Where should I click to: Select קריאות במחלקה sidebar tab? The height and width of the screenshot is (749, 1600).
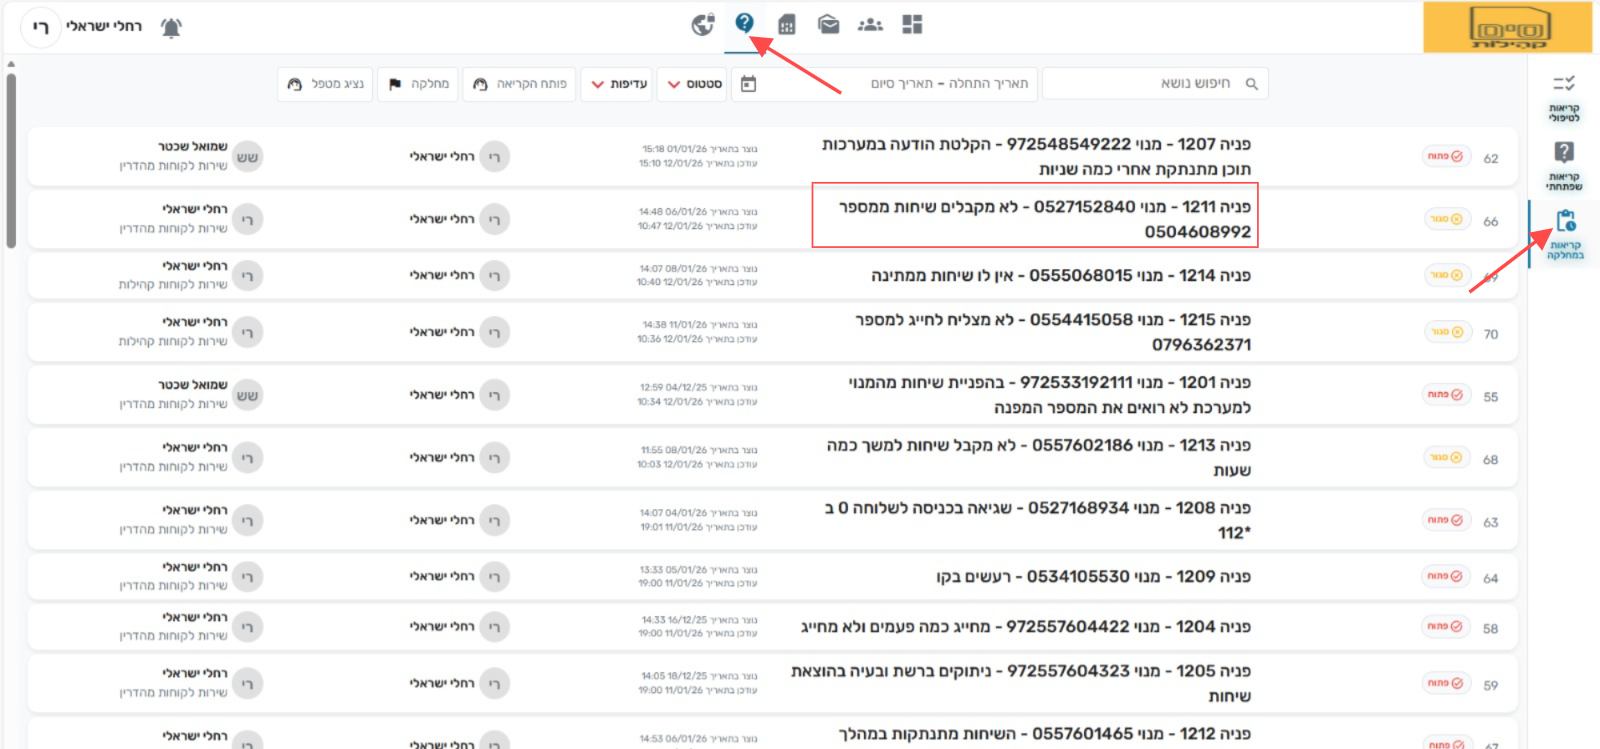(1565, 234)
